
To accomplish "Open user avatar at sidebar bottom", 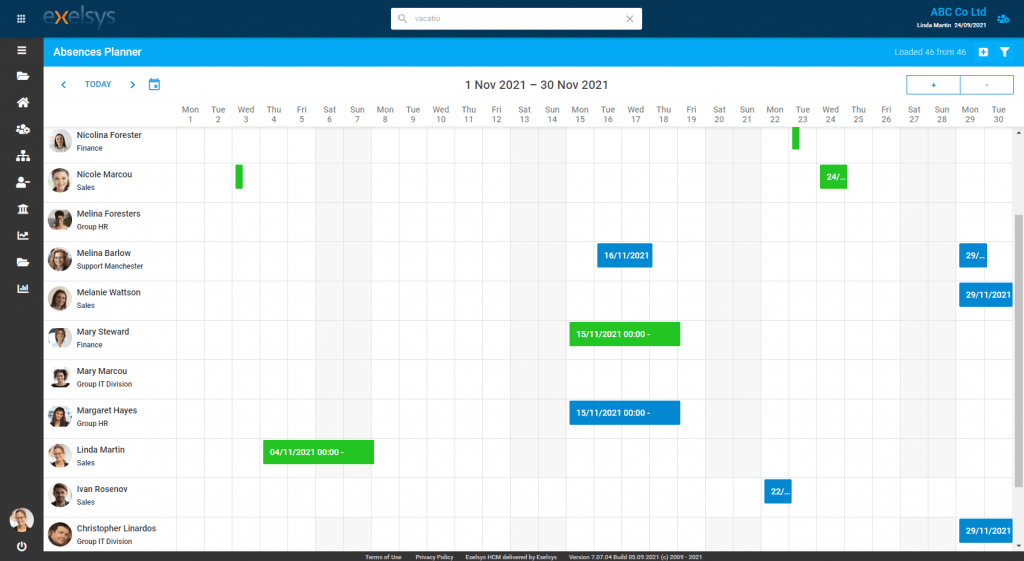I will coord(22,520).
